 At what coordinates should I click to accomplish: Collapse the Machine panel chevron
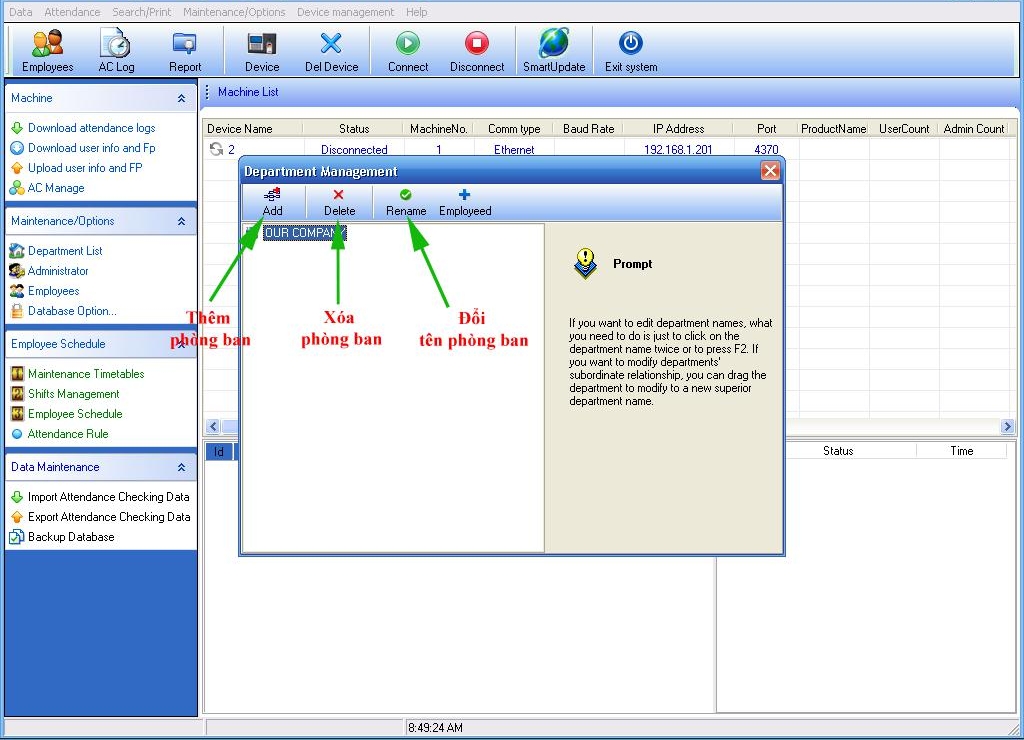(181, 99)
